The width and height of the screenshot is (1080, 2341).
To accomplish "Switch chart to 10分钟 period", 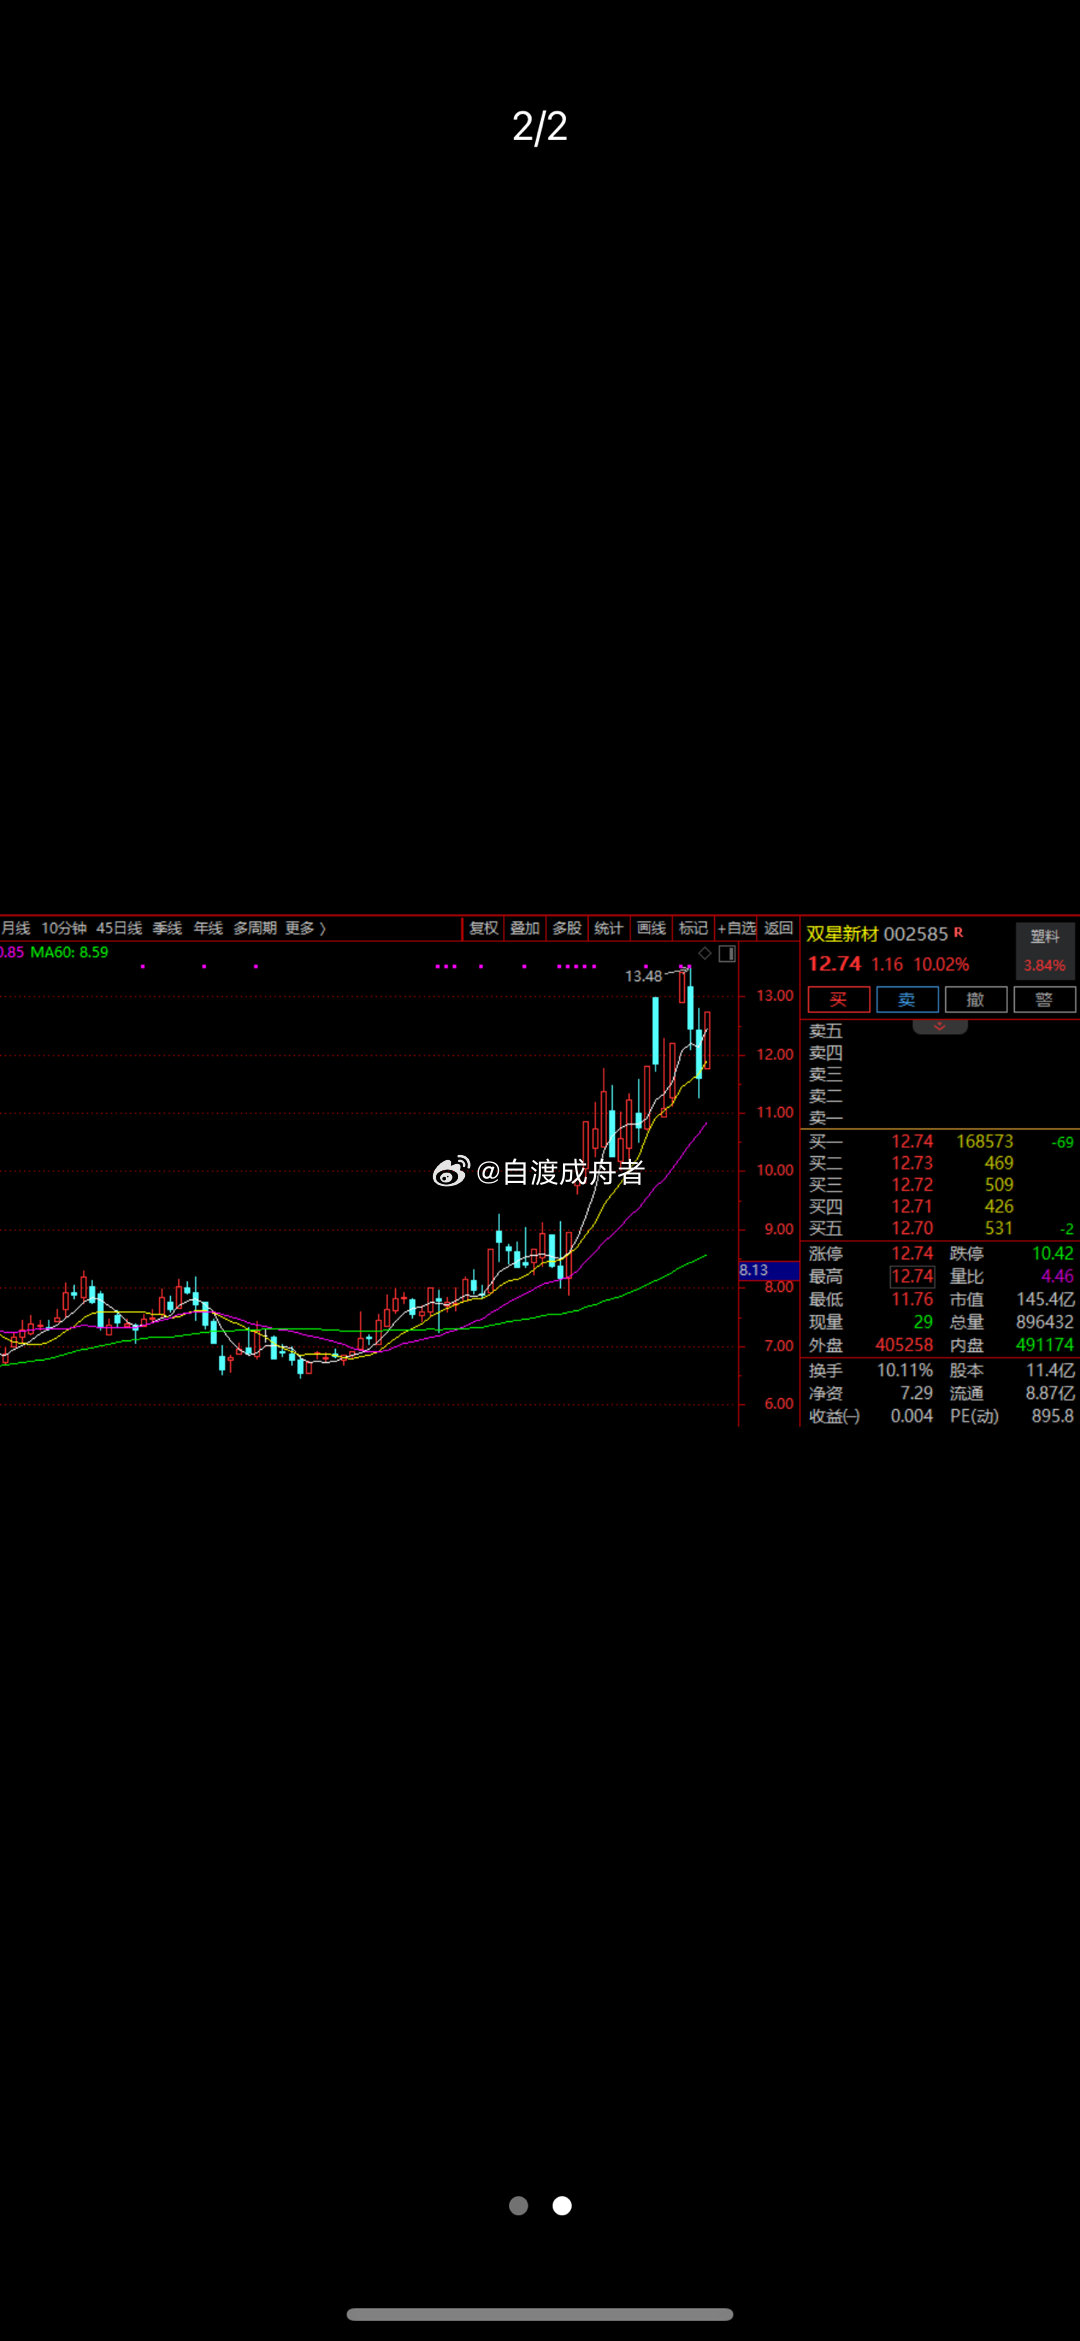I will click(64, 928).
